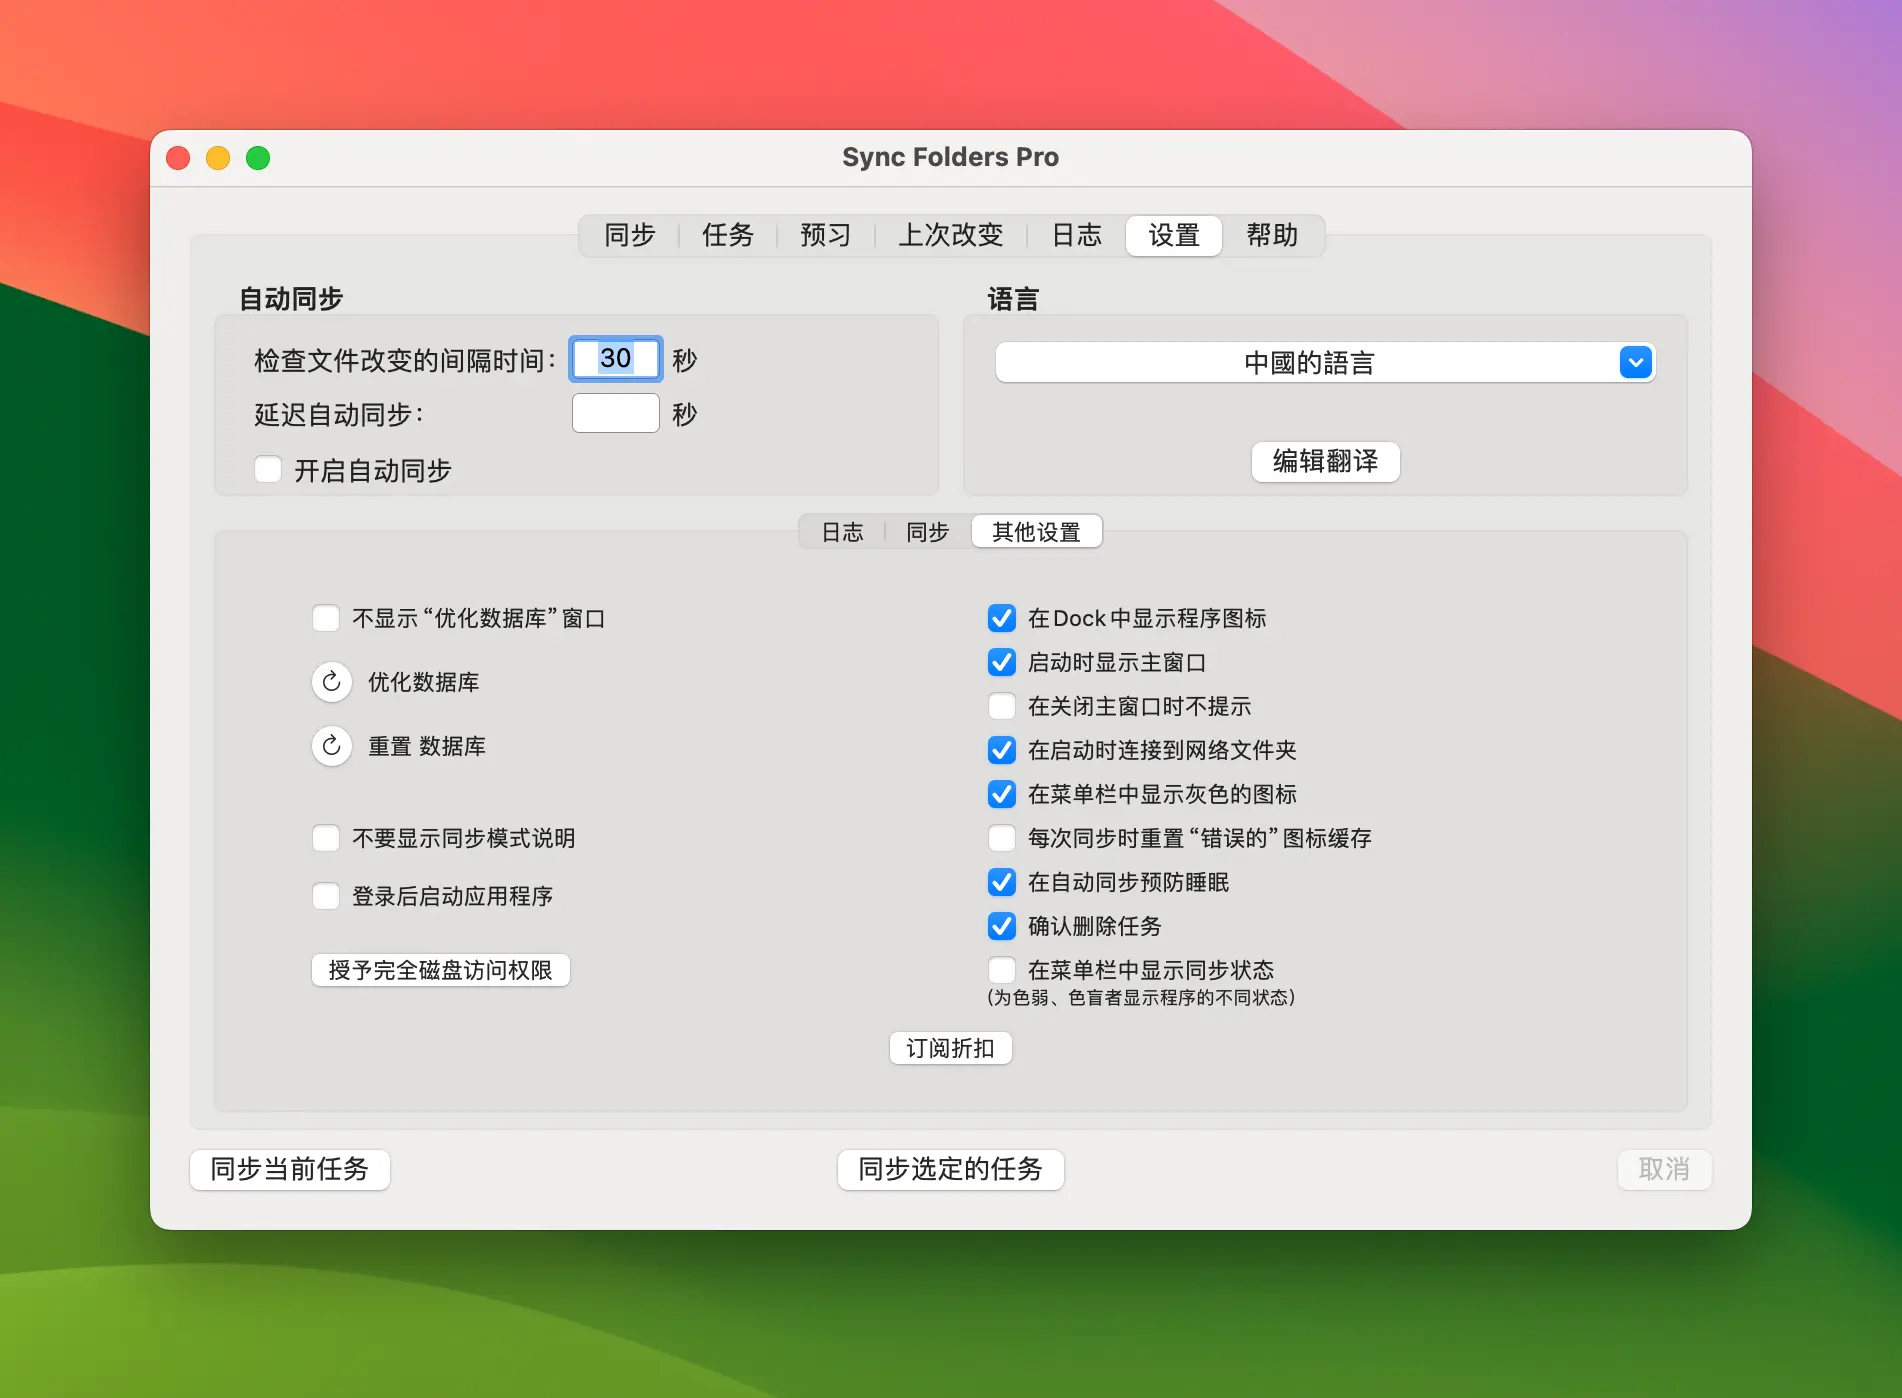Enable 在关闭主窗口时不提示
The width and height of the screenshot is (1902, 1398).
1001,706
